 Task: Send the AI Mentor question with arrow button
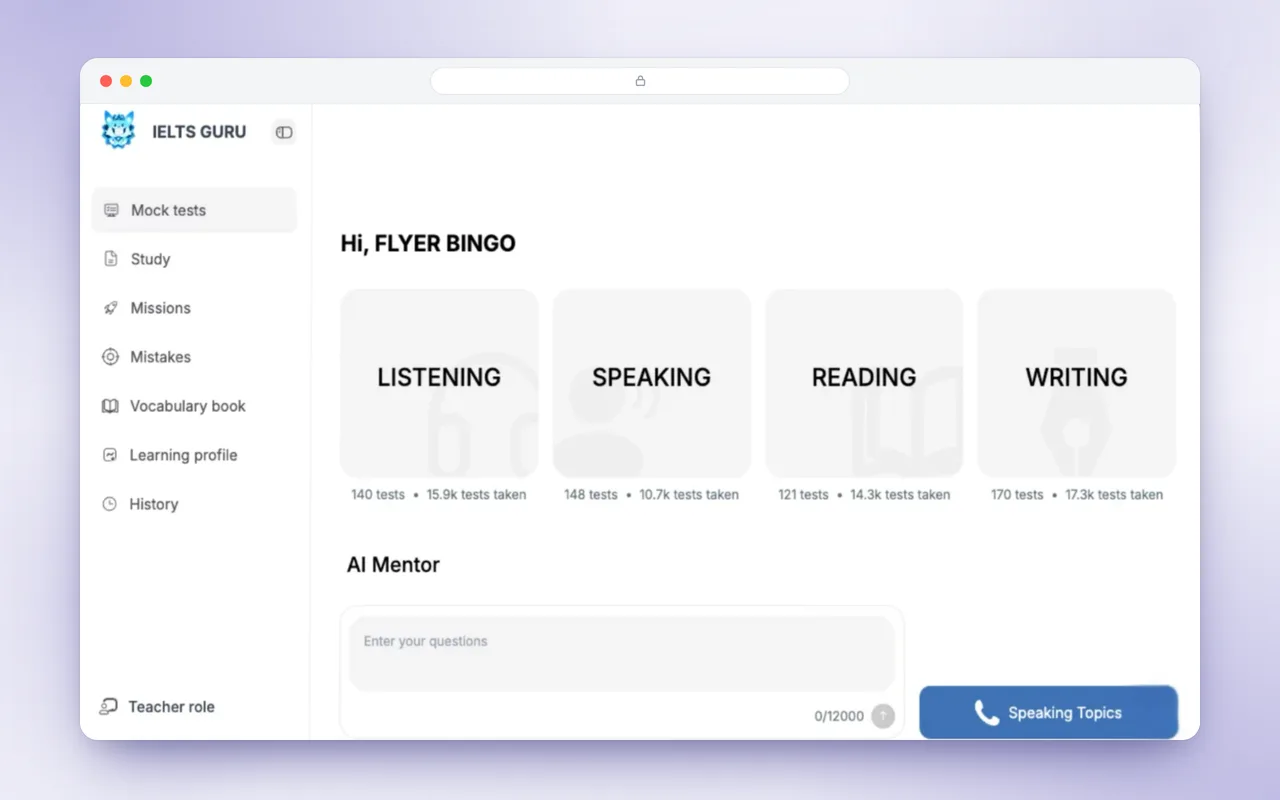882,716
